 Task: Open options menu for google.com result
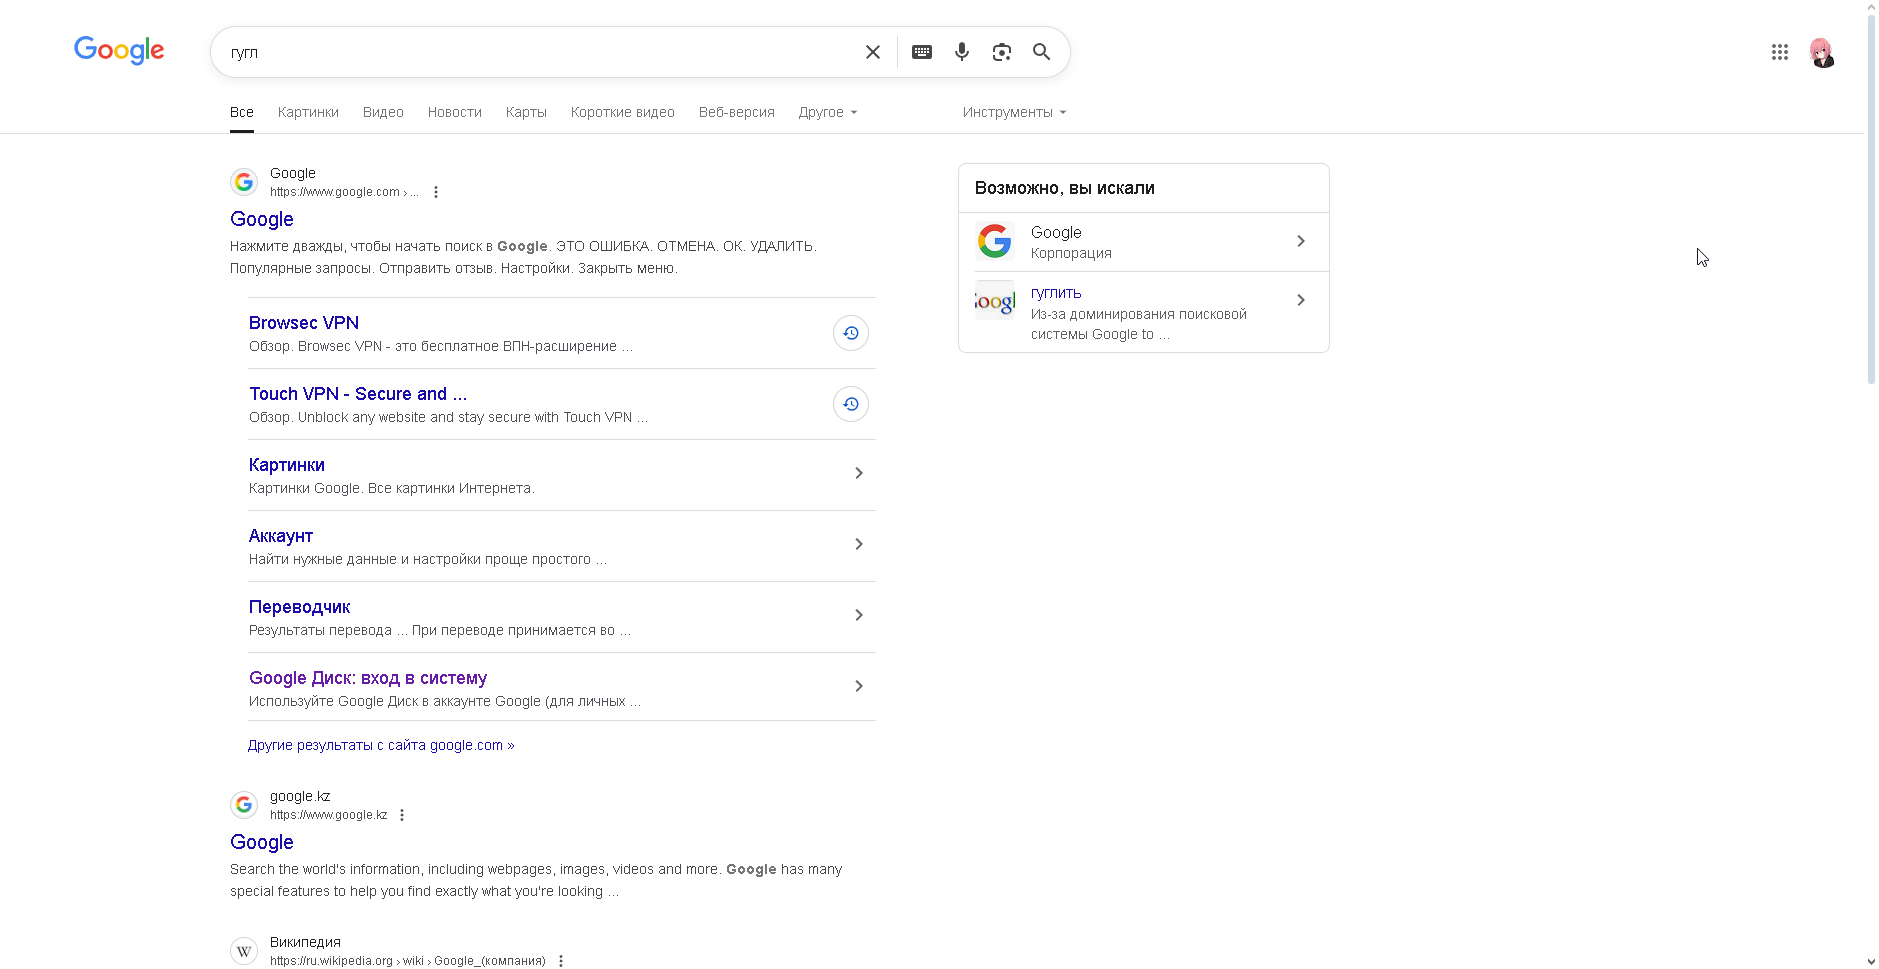tap(436, 192)
